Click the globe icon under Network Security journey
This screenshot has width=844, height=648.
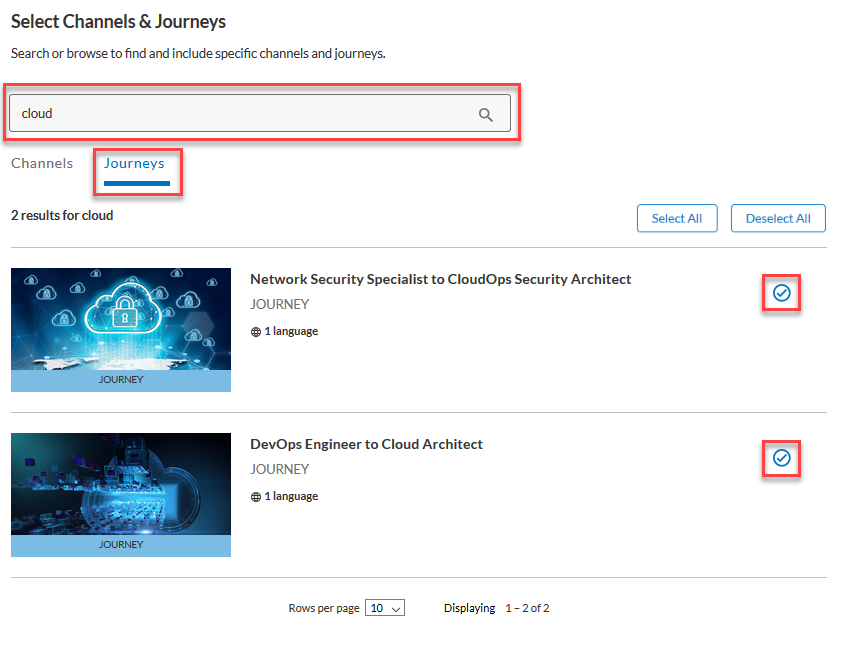256,332
